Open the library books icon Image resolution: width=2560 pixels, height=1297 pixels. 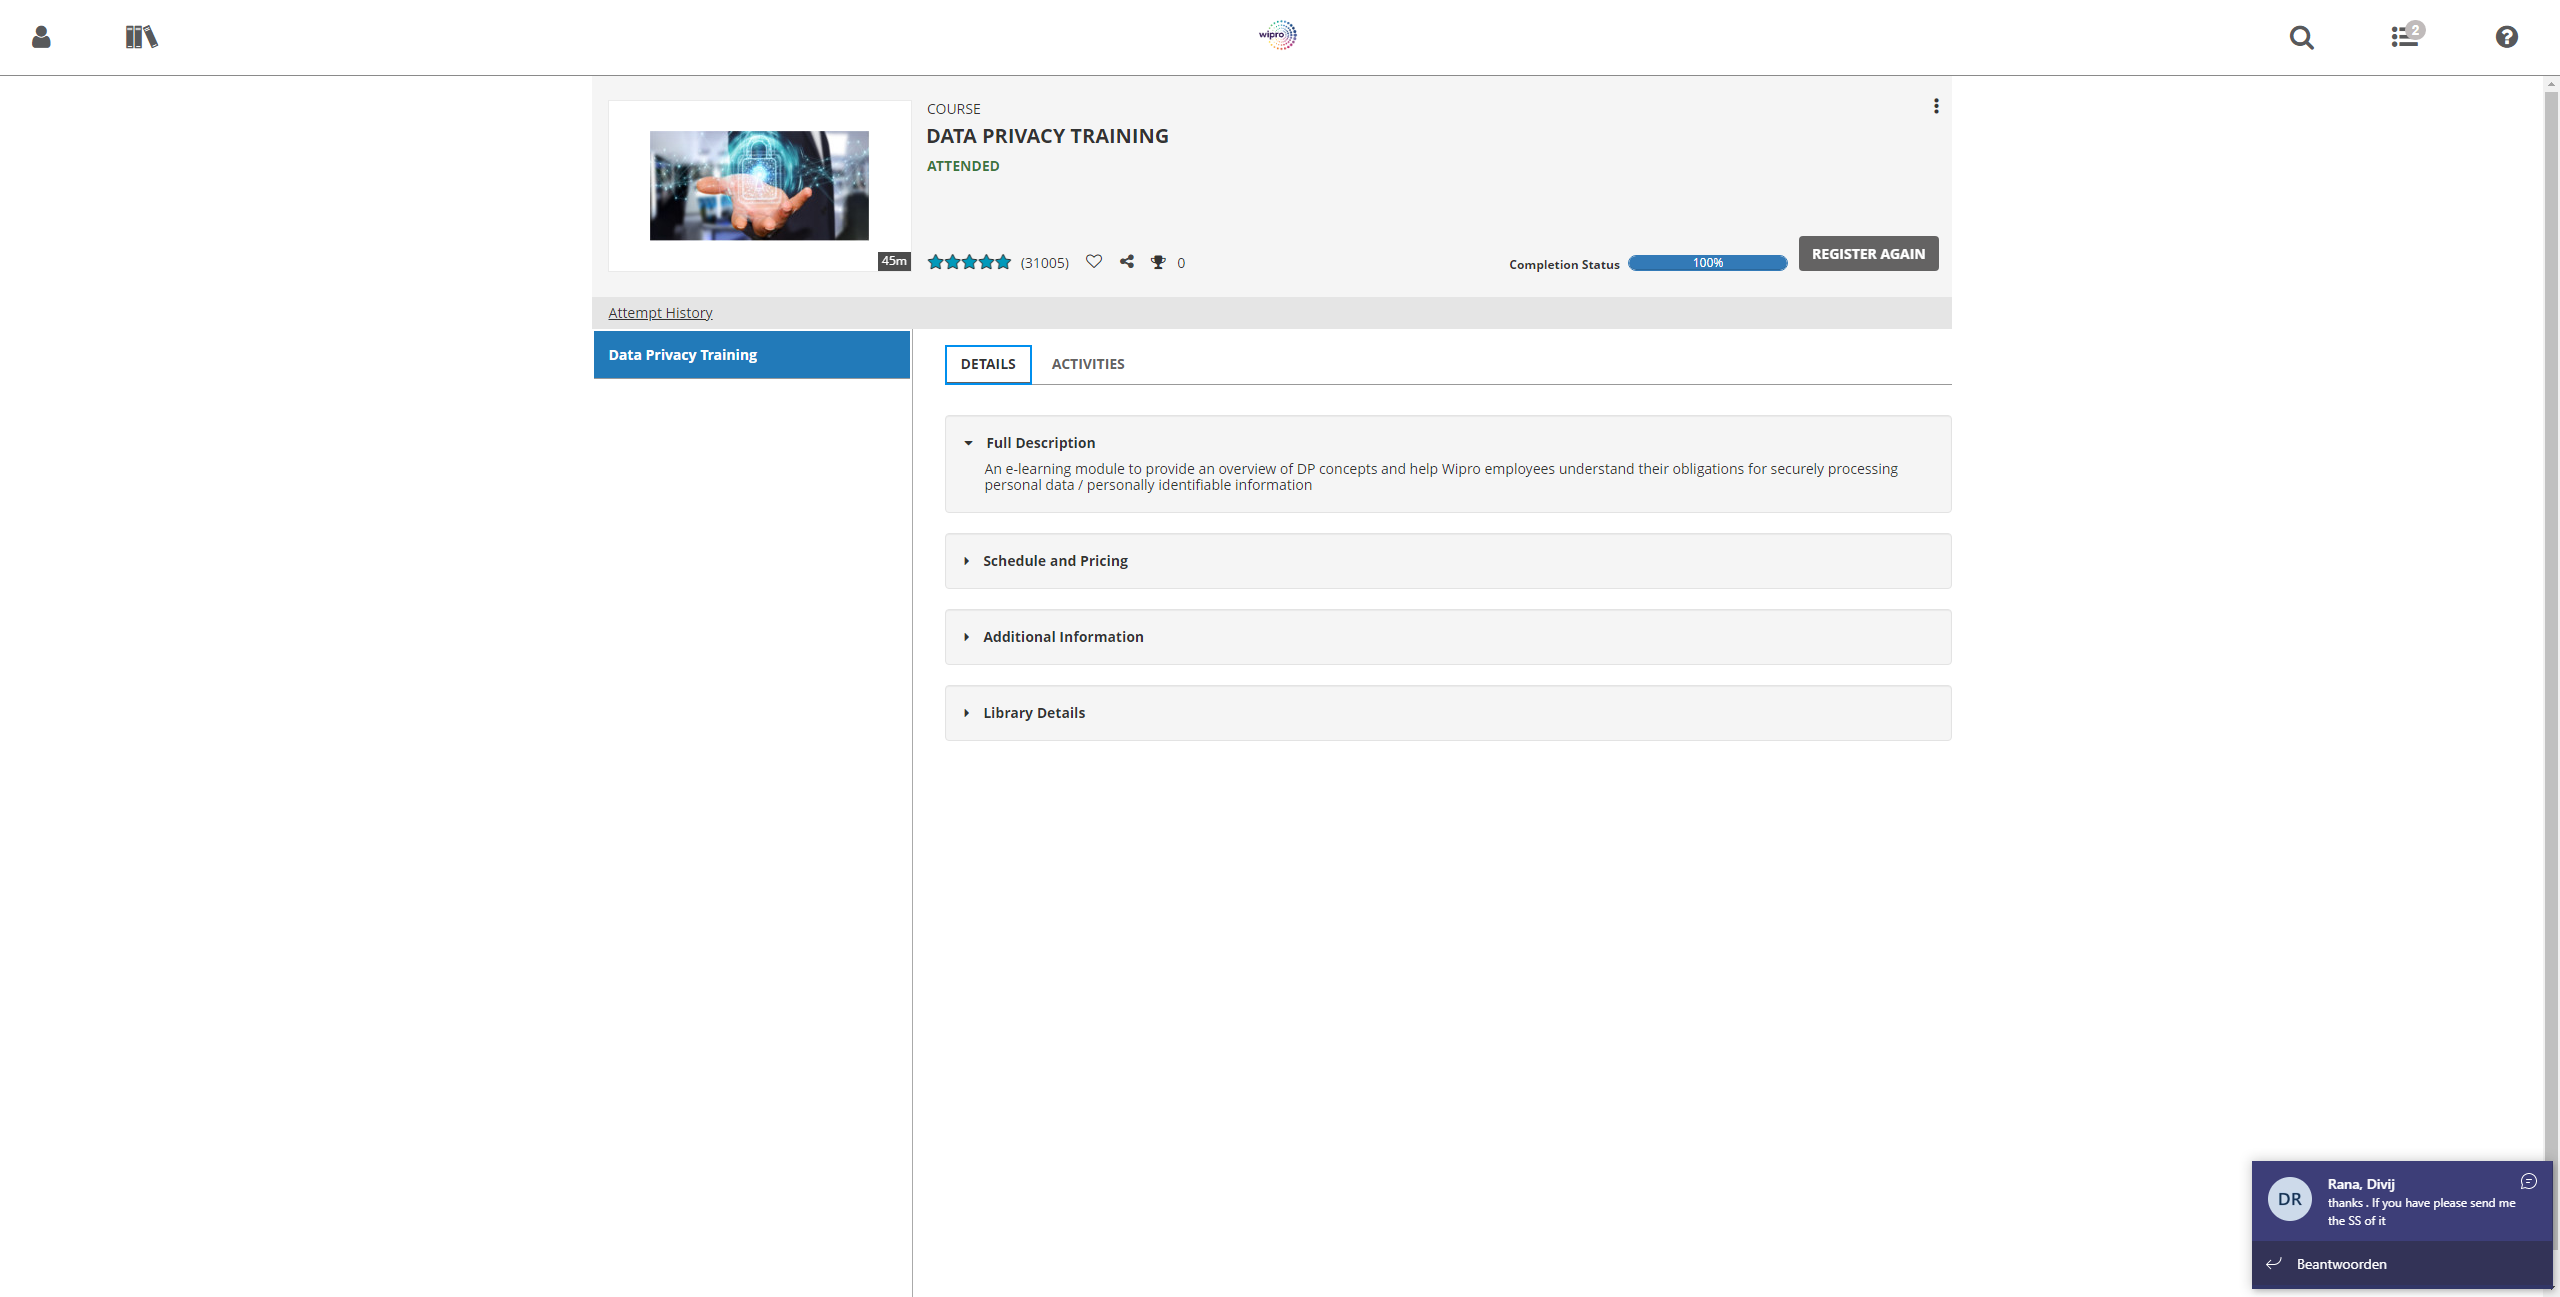click(141, 37)
